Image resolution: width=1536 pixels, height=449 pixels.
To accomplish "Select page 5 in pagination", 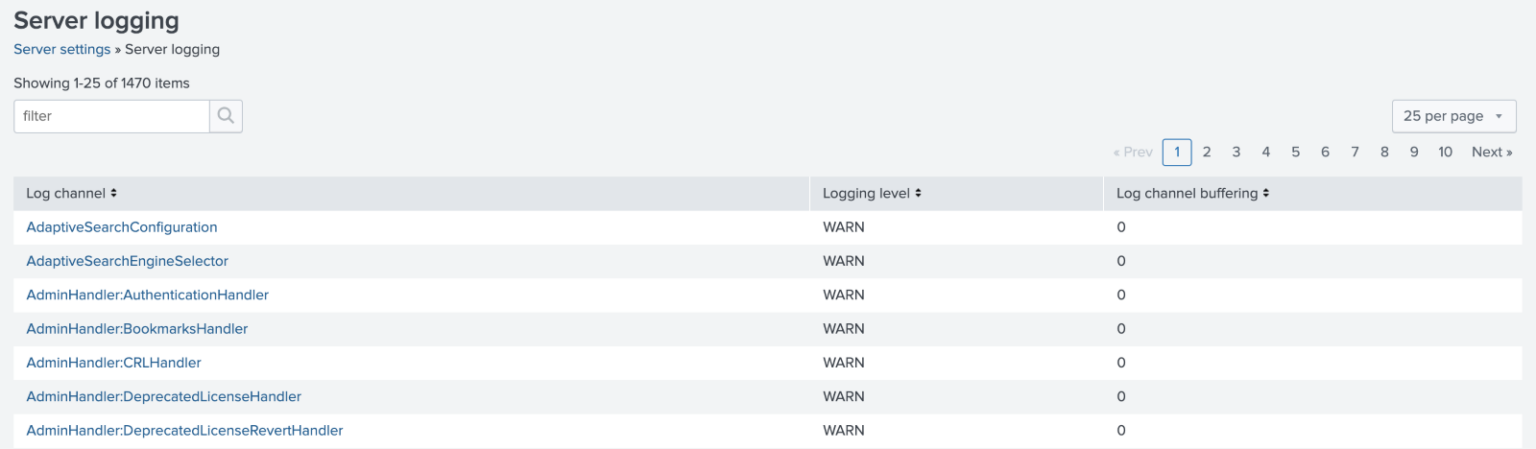I will point(1295,152).
